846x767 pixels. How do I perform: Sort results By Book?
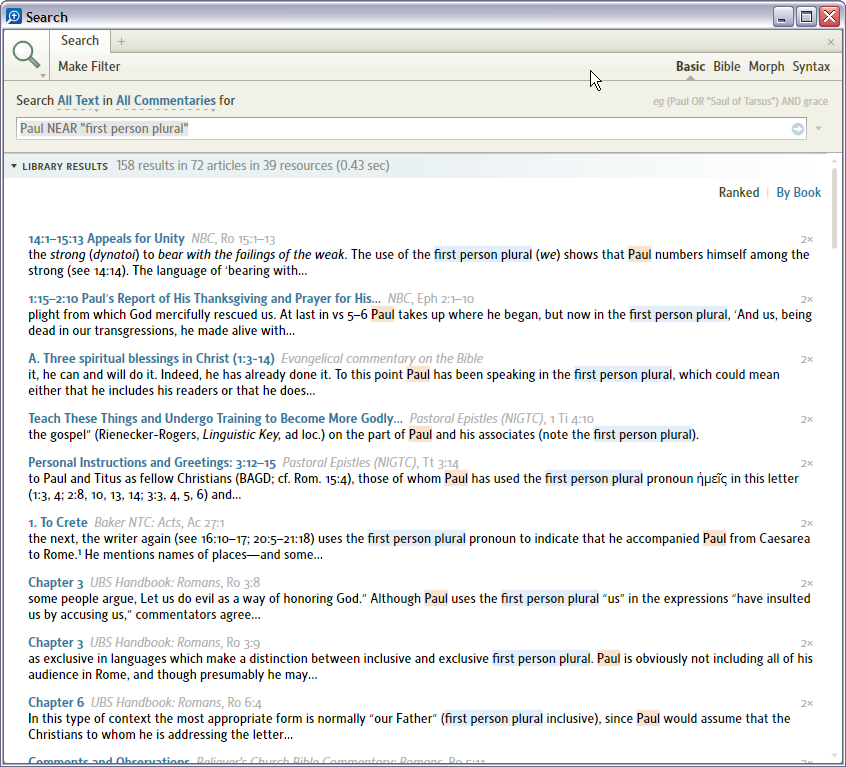[x=799, y=193]
